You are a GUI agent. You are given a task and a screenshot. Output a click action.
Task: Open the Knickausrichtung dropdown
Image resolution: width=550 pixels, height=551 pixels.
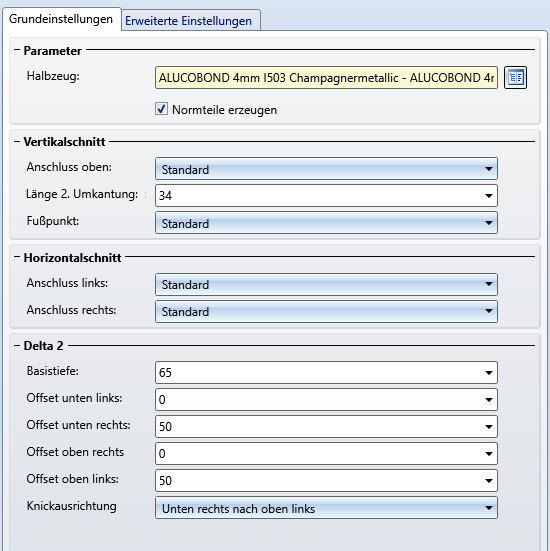(x=326, y=508)
